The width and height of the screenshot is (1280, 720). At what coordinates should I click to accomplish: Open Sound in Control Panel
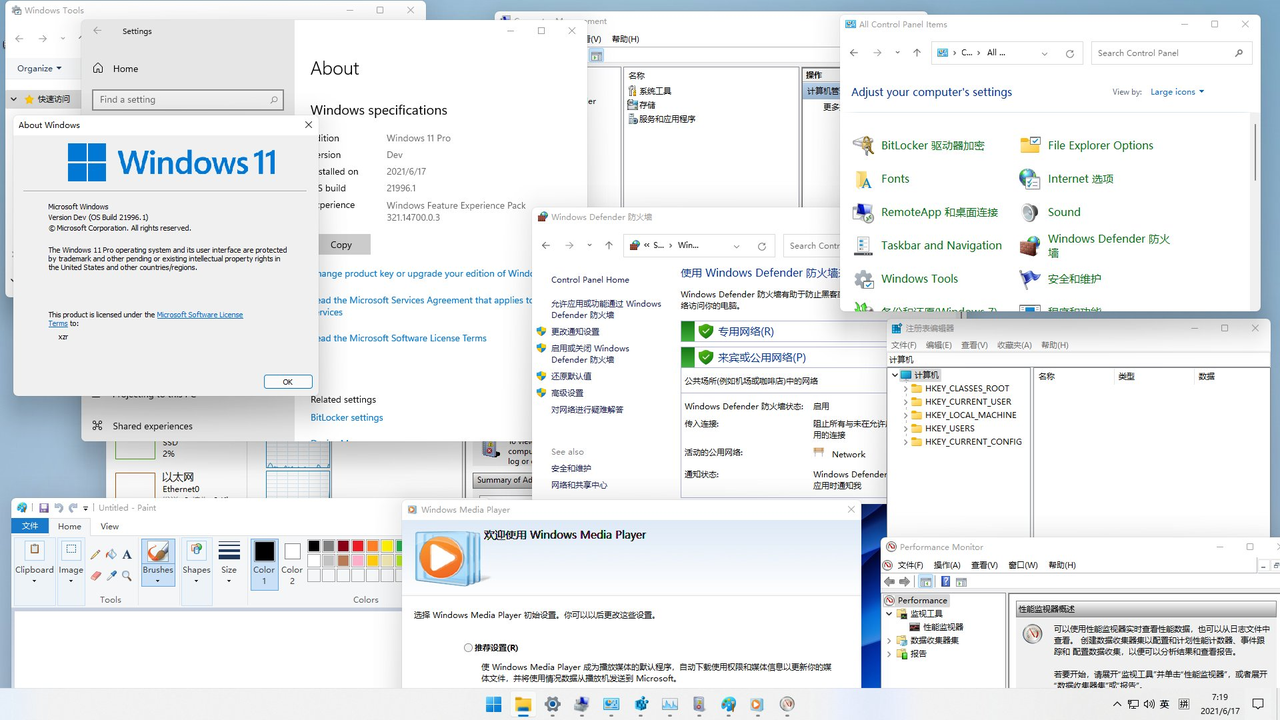coord(1064,212)
